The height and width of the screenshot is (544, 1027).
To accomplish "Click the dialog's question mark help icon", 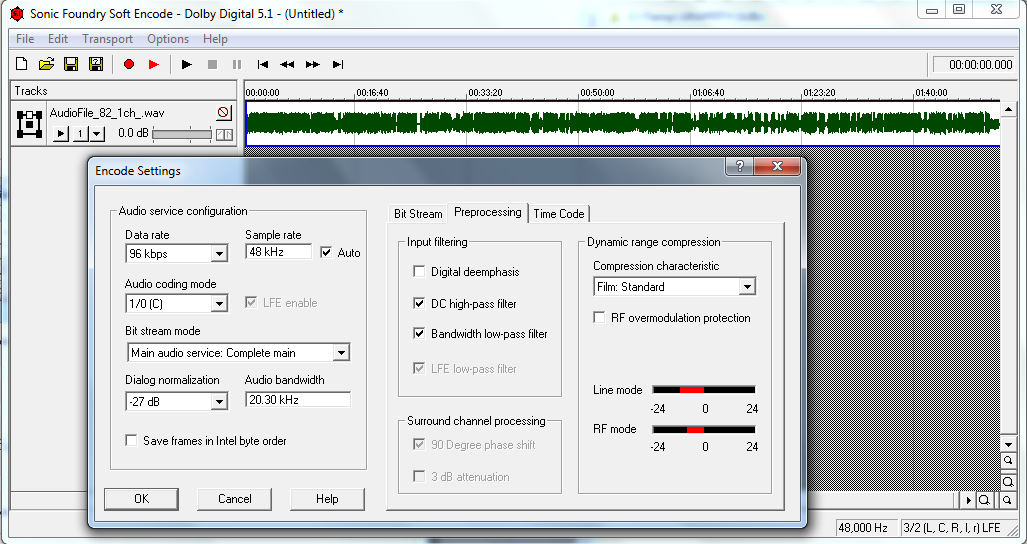I will click(739, 166).
